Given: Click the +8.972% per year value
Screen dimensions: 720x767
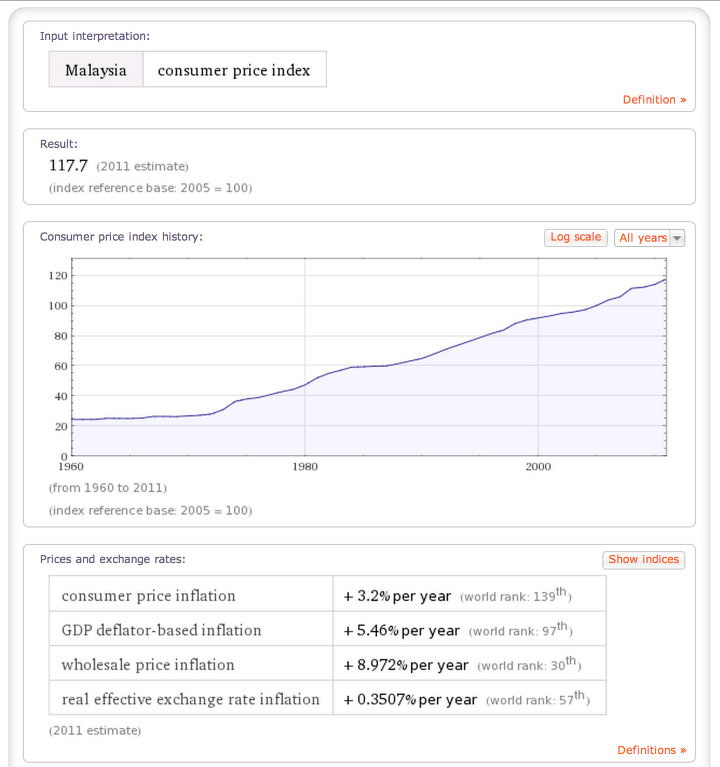Looking at the screenshot, I should coord(406,665).
